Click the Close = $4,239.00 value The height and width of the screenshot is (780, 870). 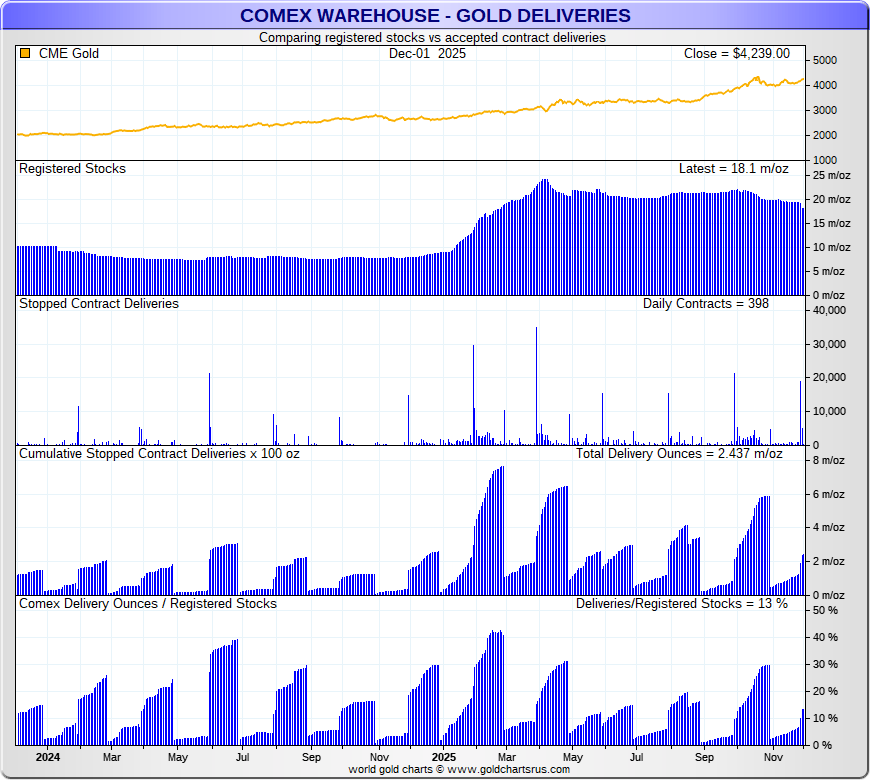click(736, 54)
